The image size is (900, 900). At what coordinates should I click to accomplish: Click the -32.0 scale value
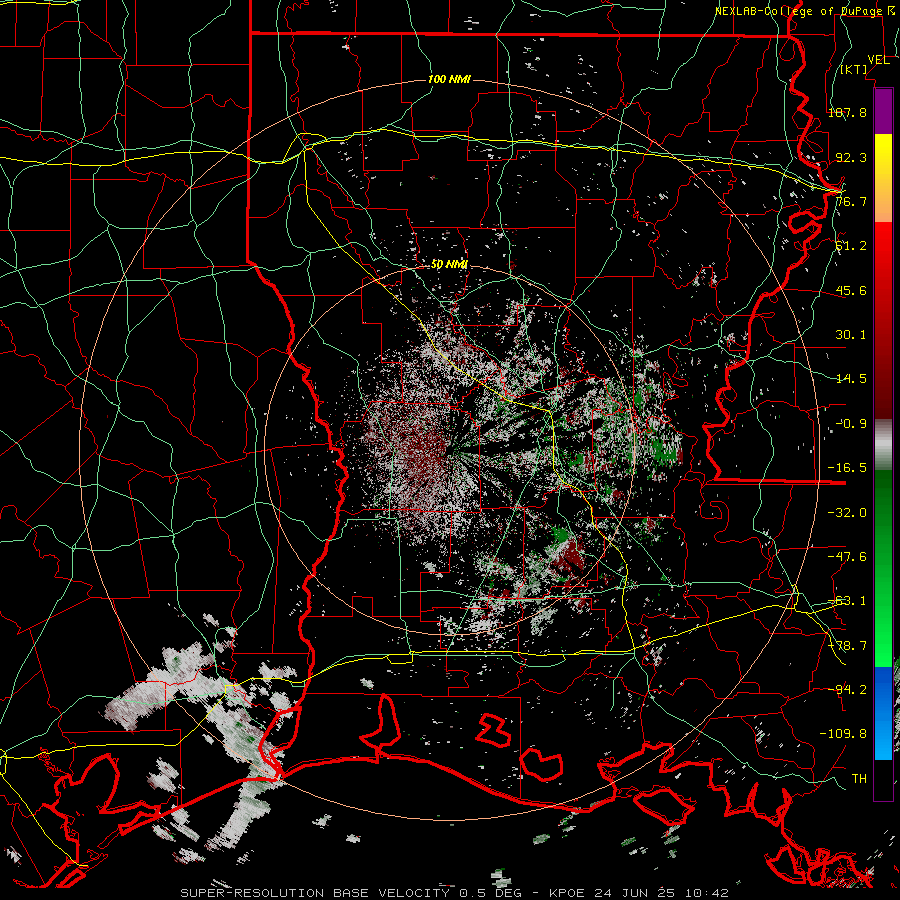pos(847,512)
